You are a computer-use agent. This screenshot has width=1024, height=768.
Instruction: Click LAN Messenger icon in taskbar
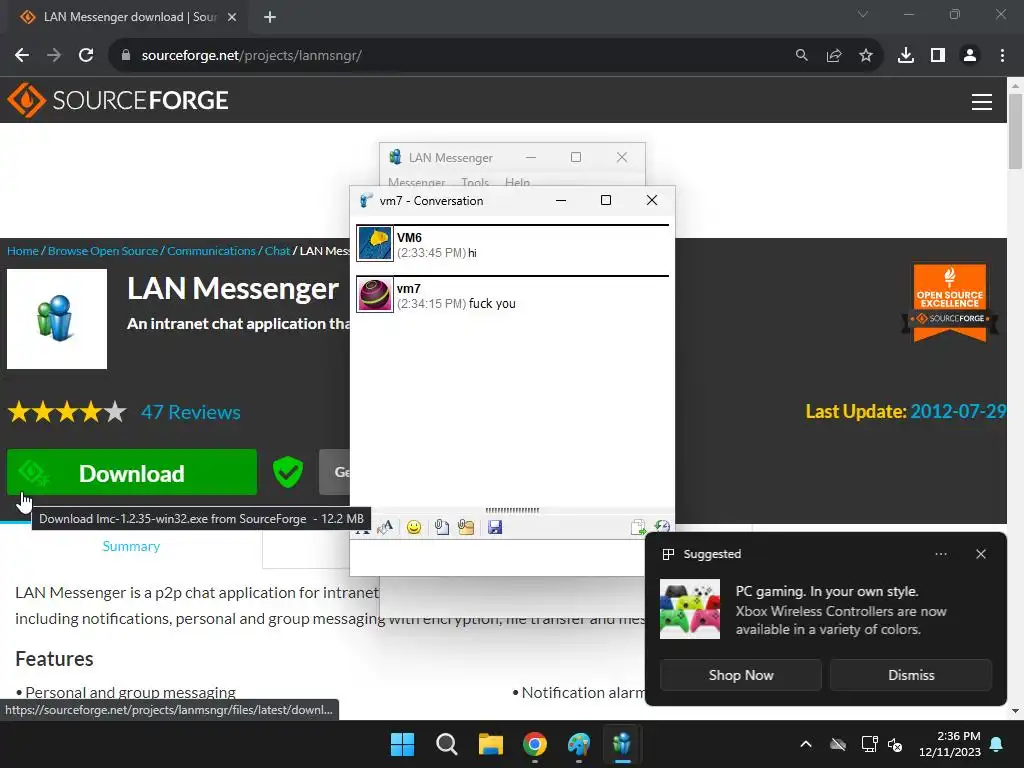click(x=622, y=744)
